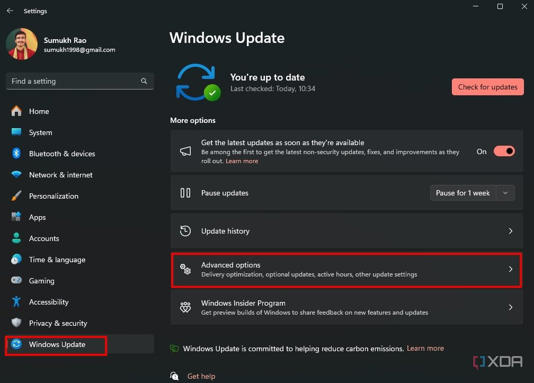Click the System monitor icon
The image size is (534, 383).
point(16,132)
